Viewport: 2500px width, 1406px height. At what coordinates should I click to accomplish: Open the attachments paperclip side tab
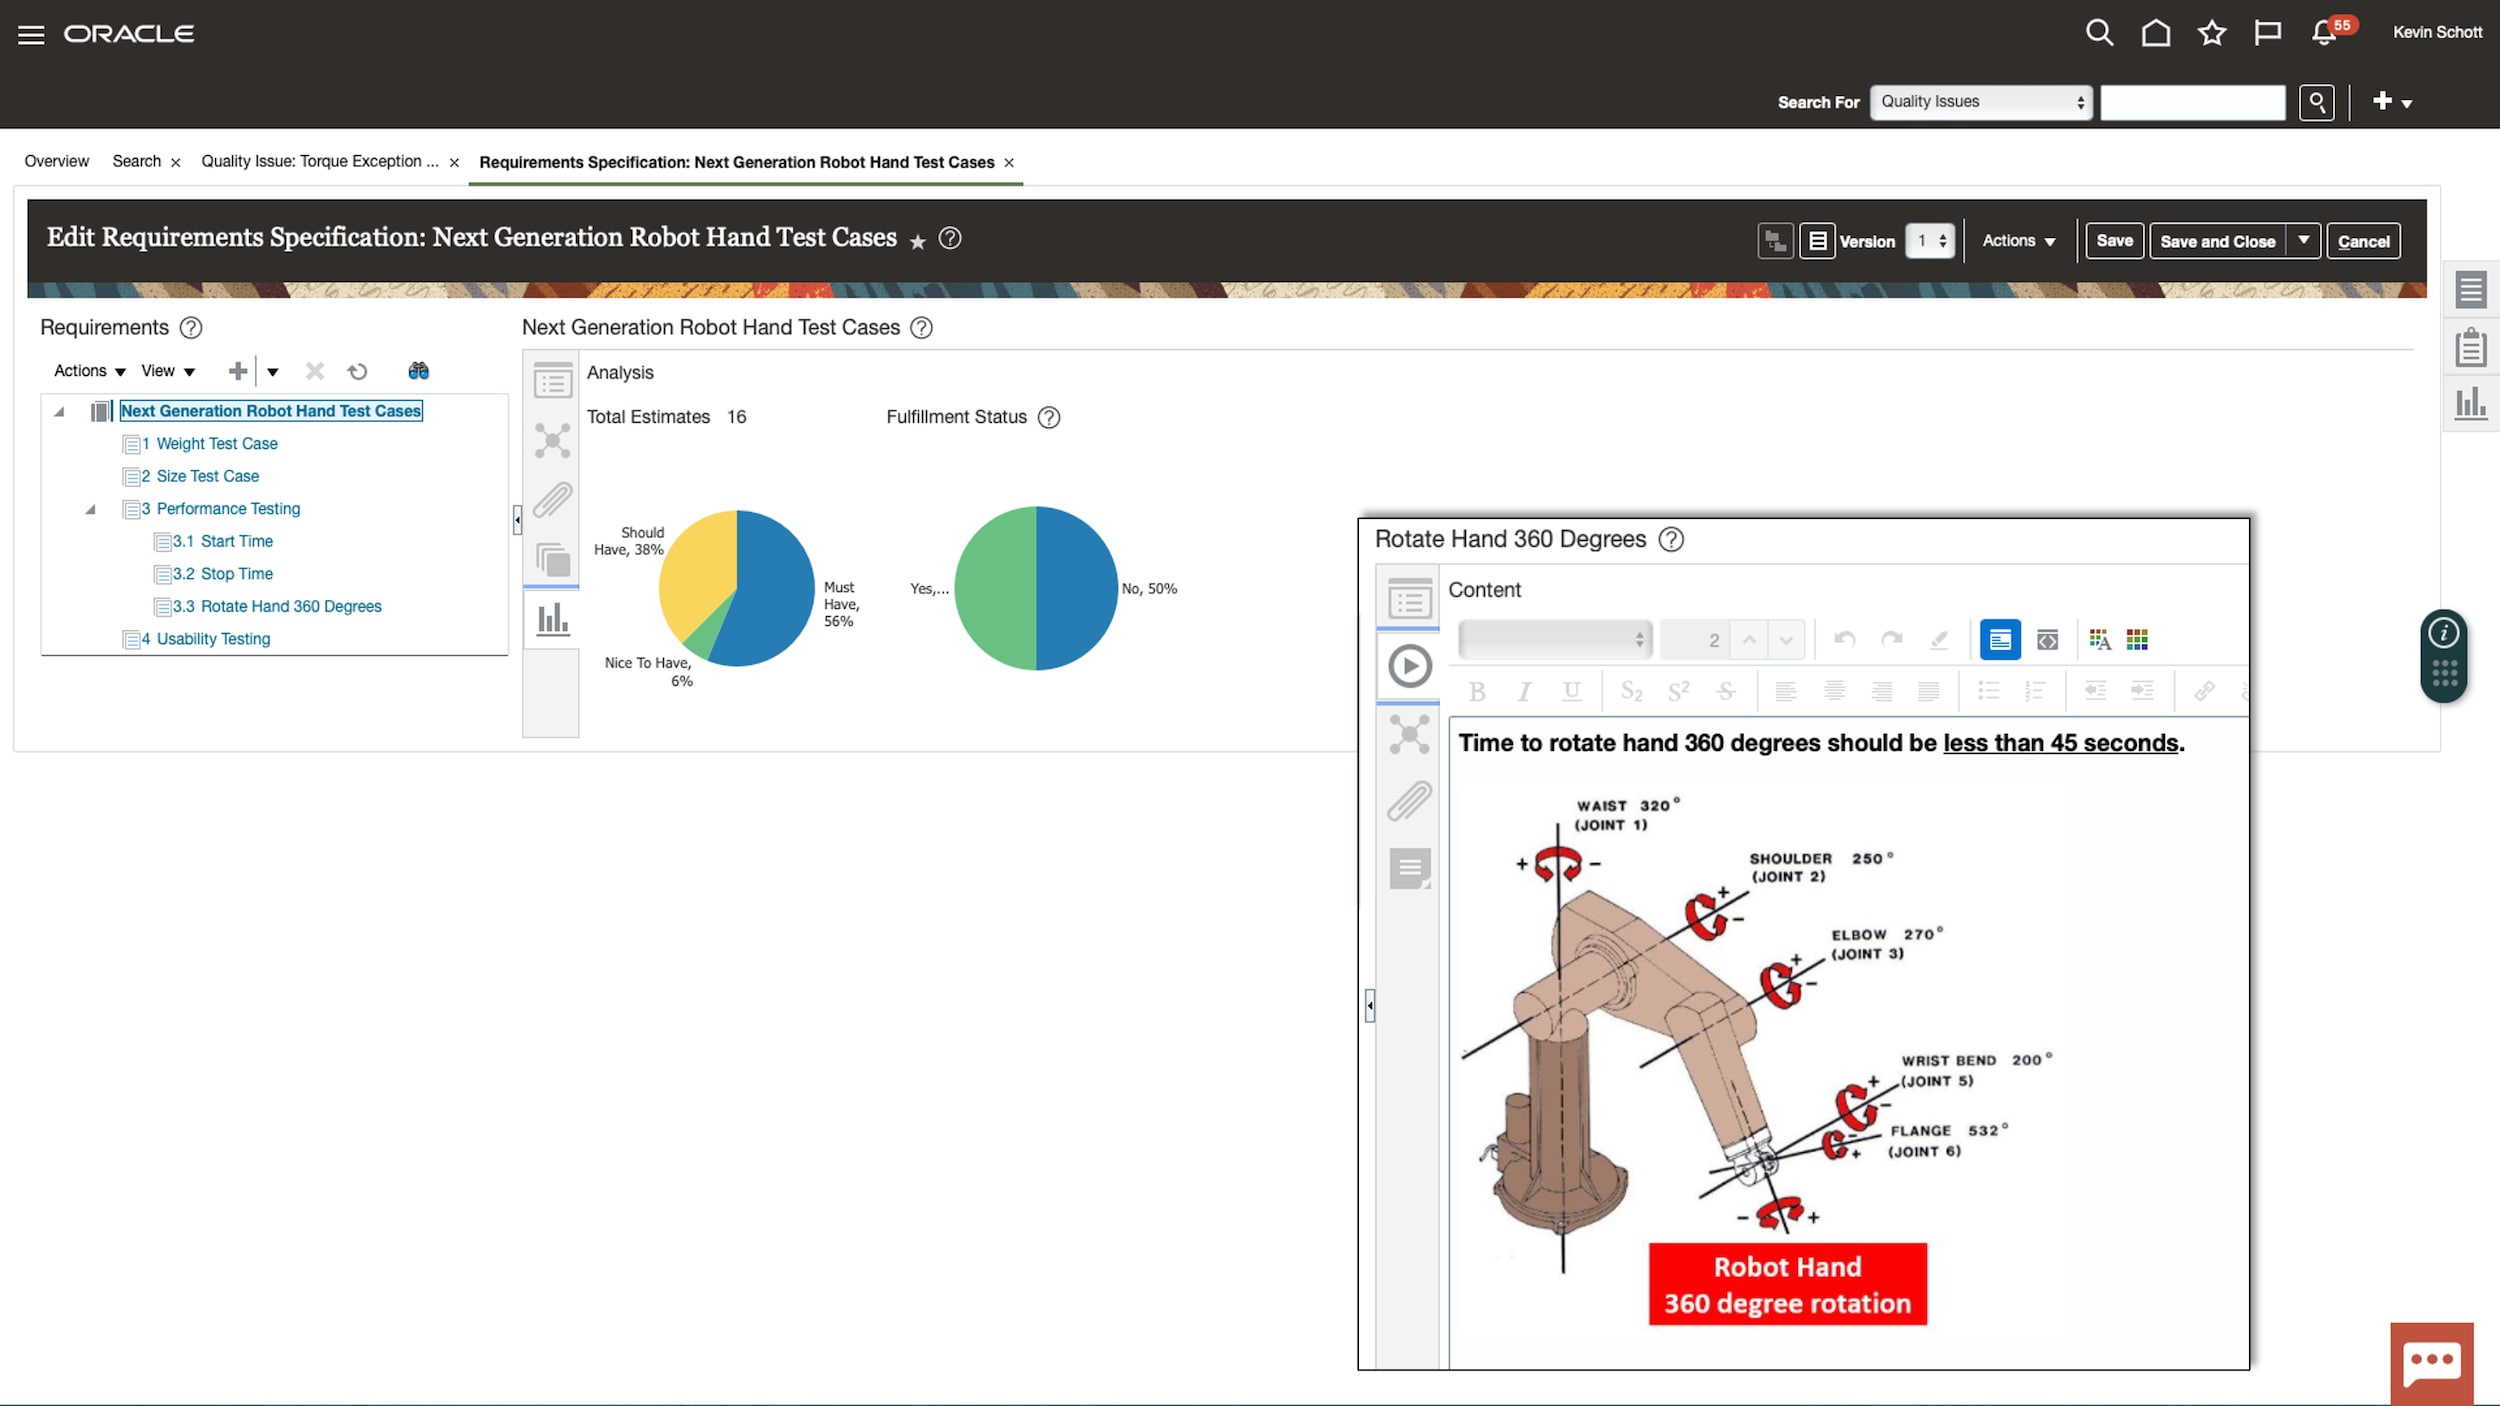point(552,500)
